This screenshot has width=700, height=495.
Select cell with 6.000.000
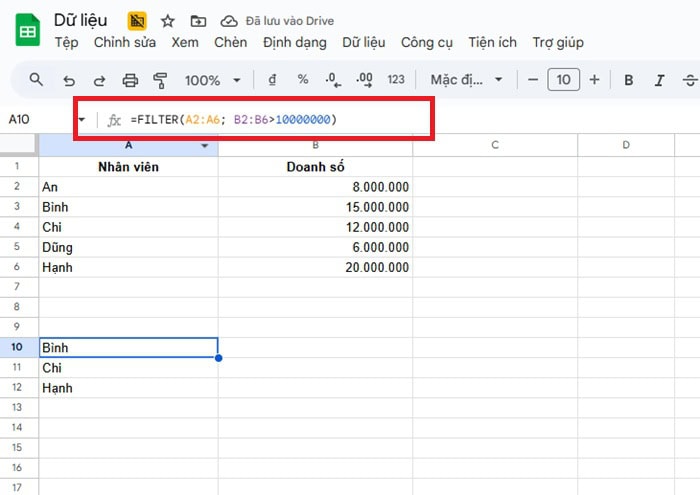316,247
